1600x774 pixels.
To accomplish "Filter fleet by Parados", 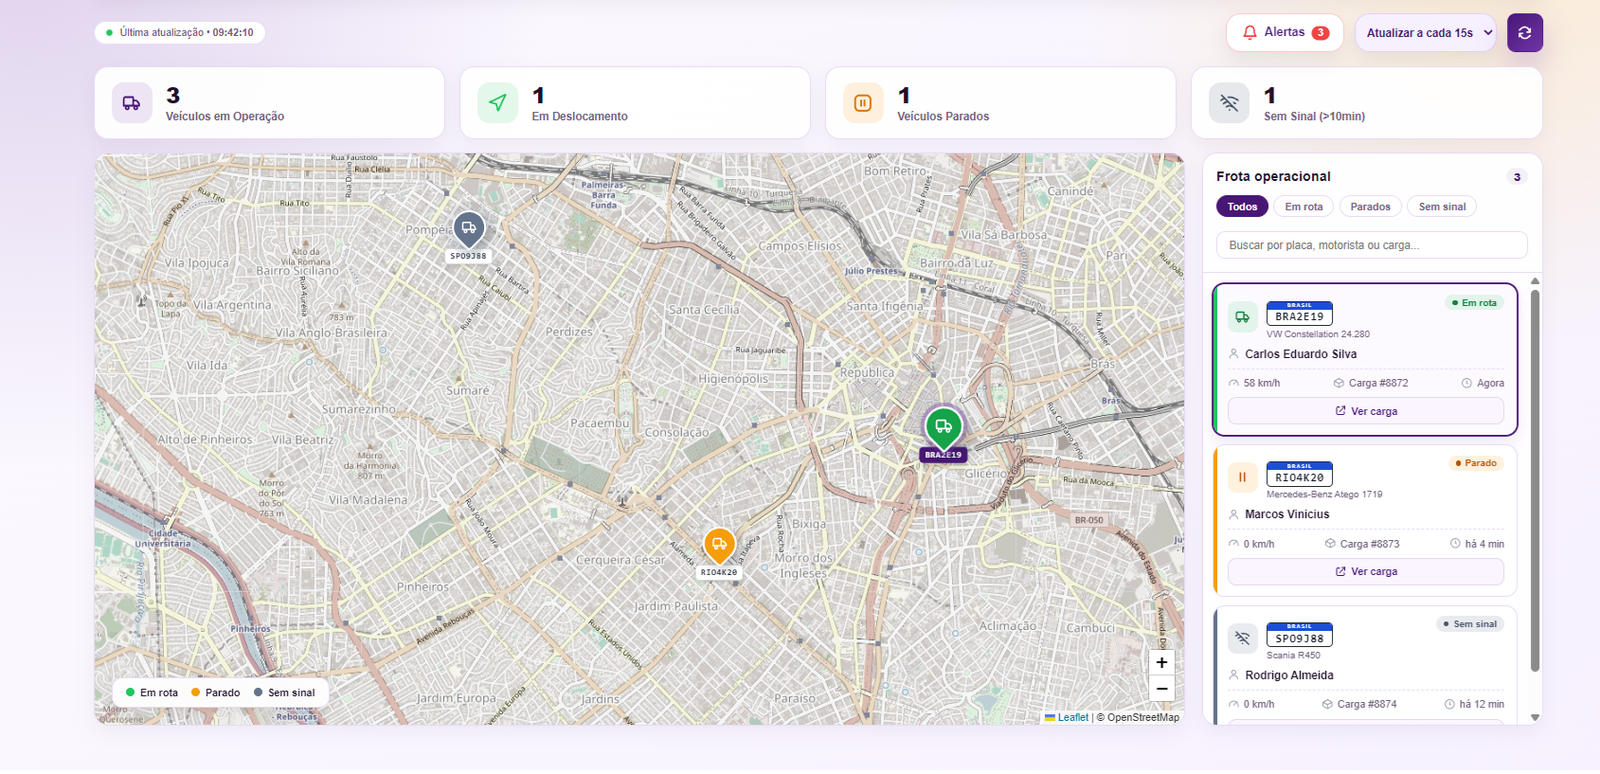I will pyautogui.click(x=1370, y=207).
